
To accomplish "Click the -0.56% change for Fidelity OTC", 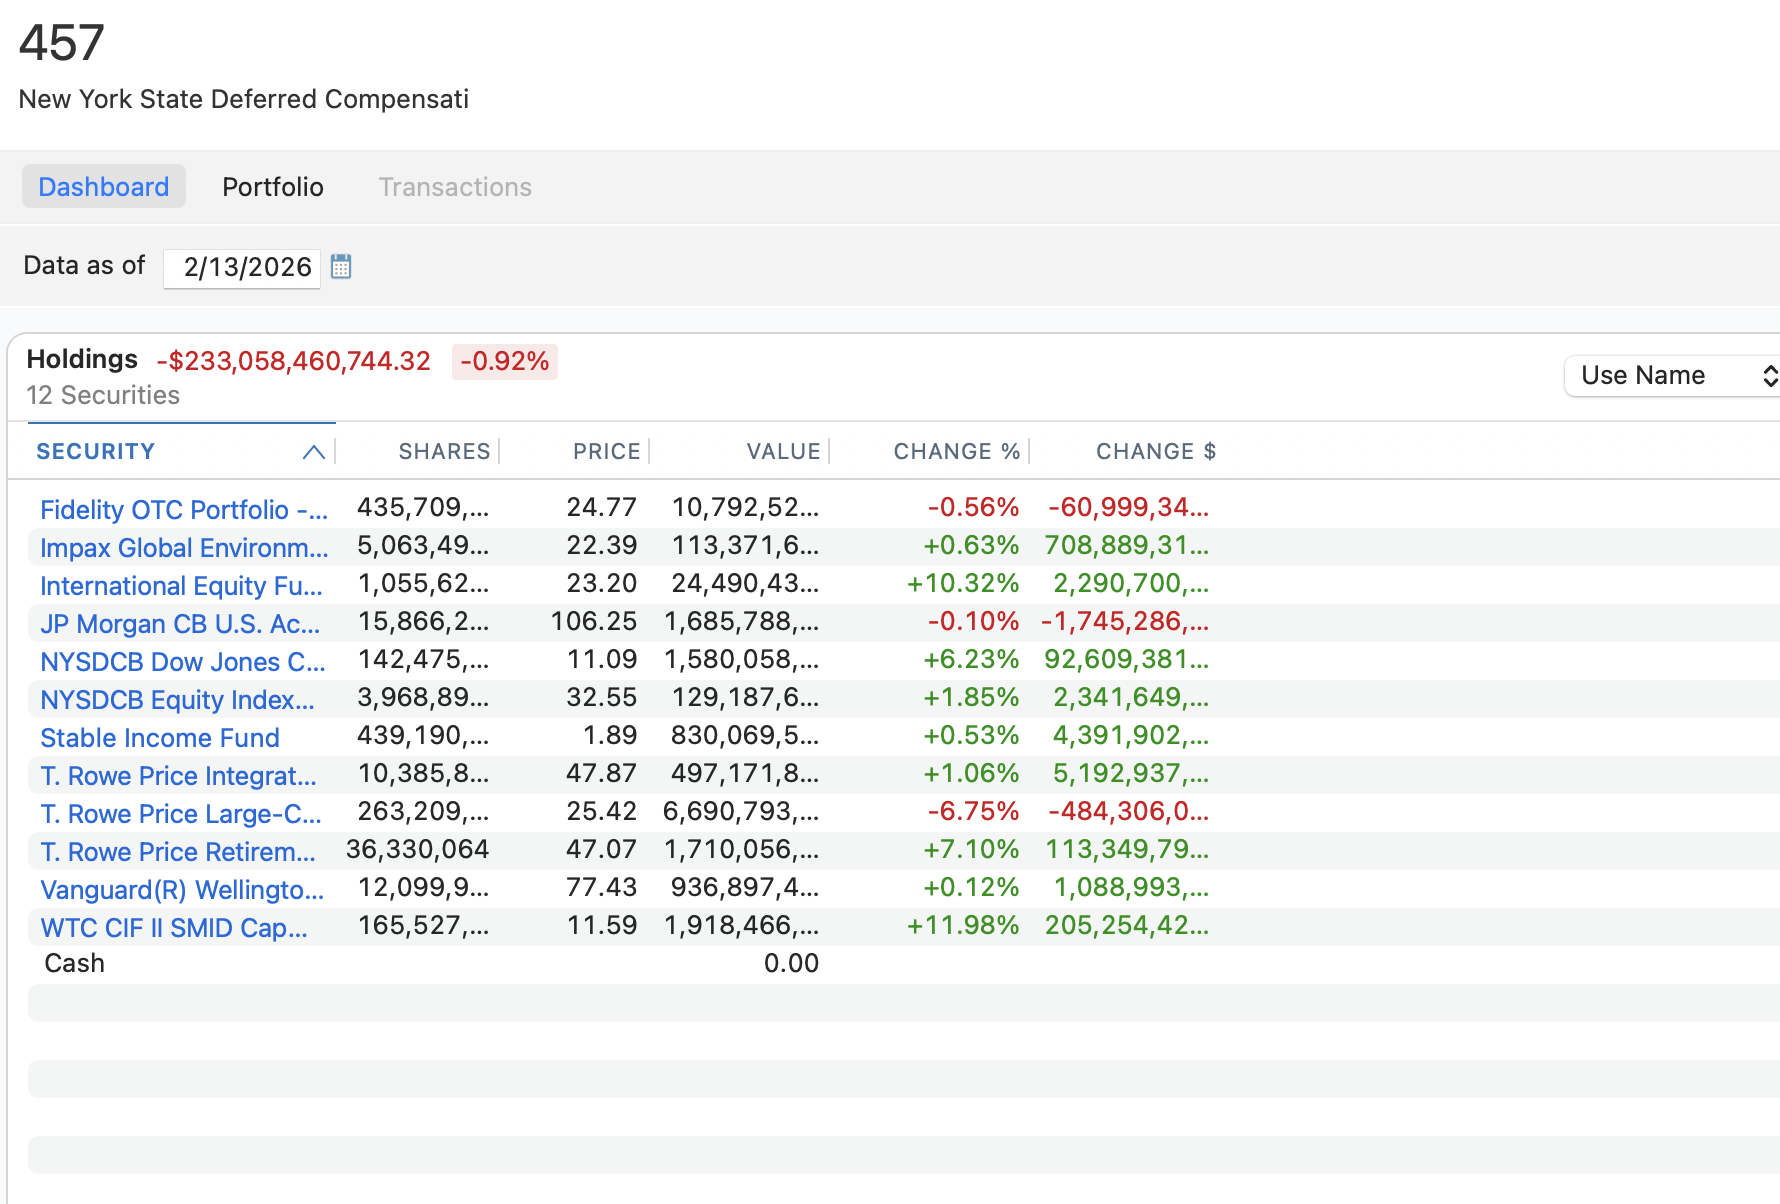I will coord(973,508).
